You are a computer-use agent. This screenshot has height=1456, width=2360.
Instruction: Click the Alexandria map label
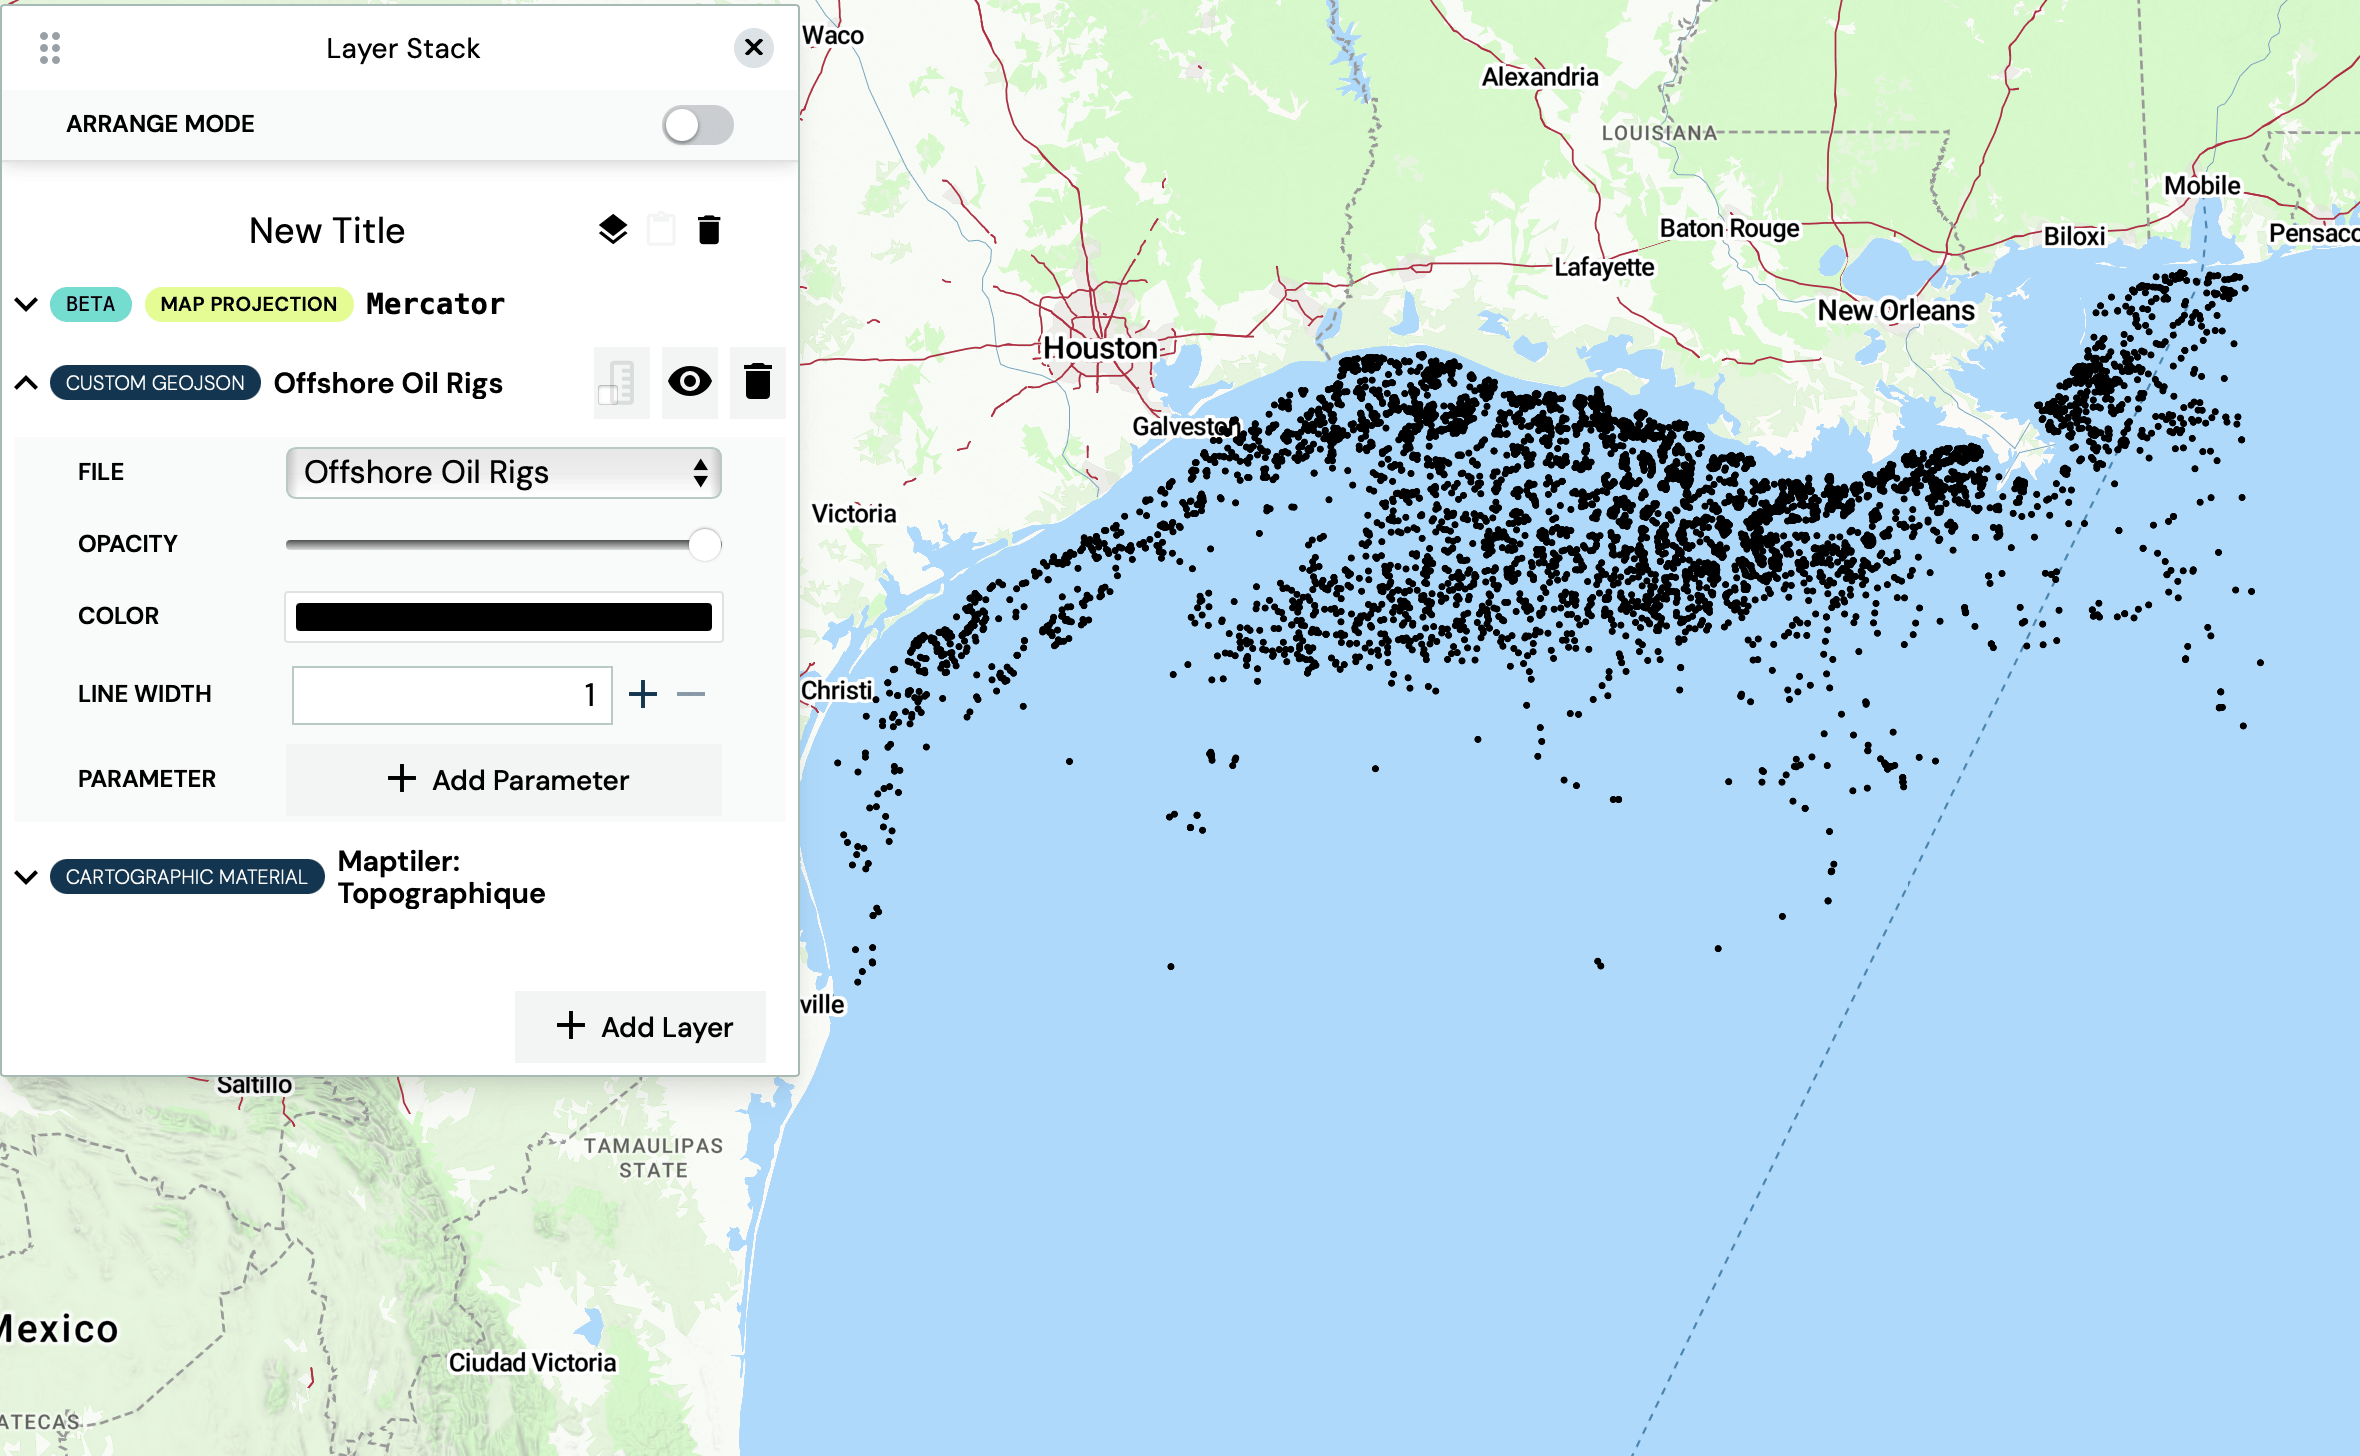coord(1540,77)
